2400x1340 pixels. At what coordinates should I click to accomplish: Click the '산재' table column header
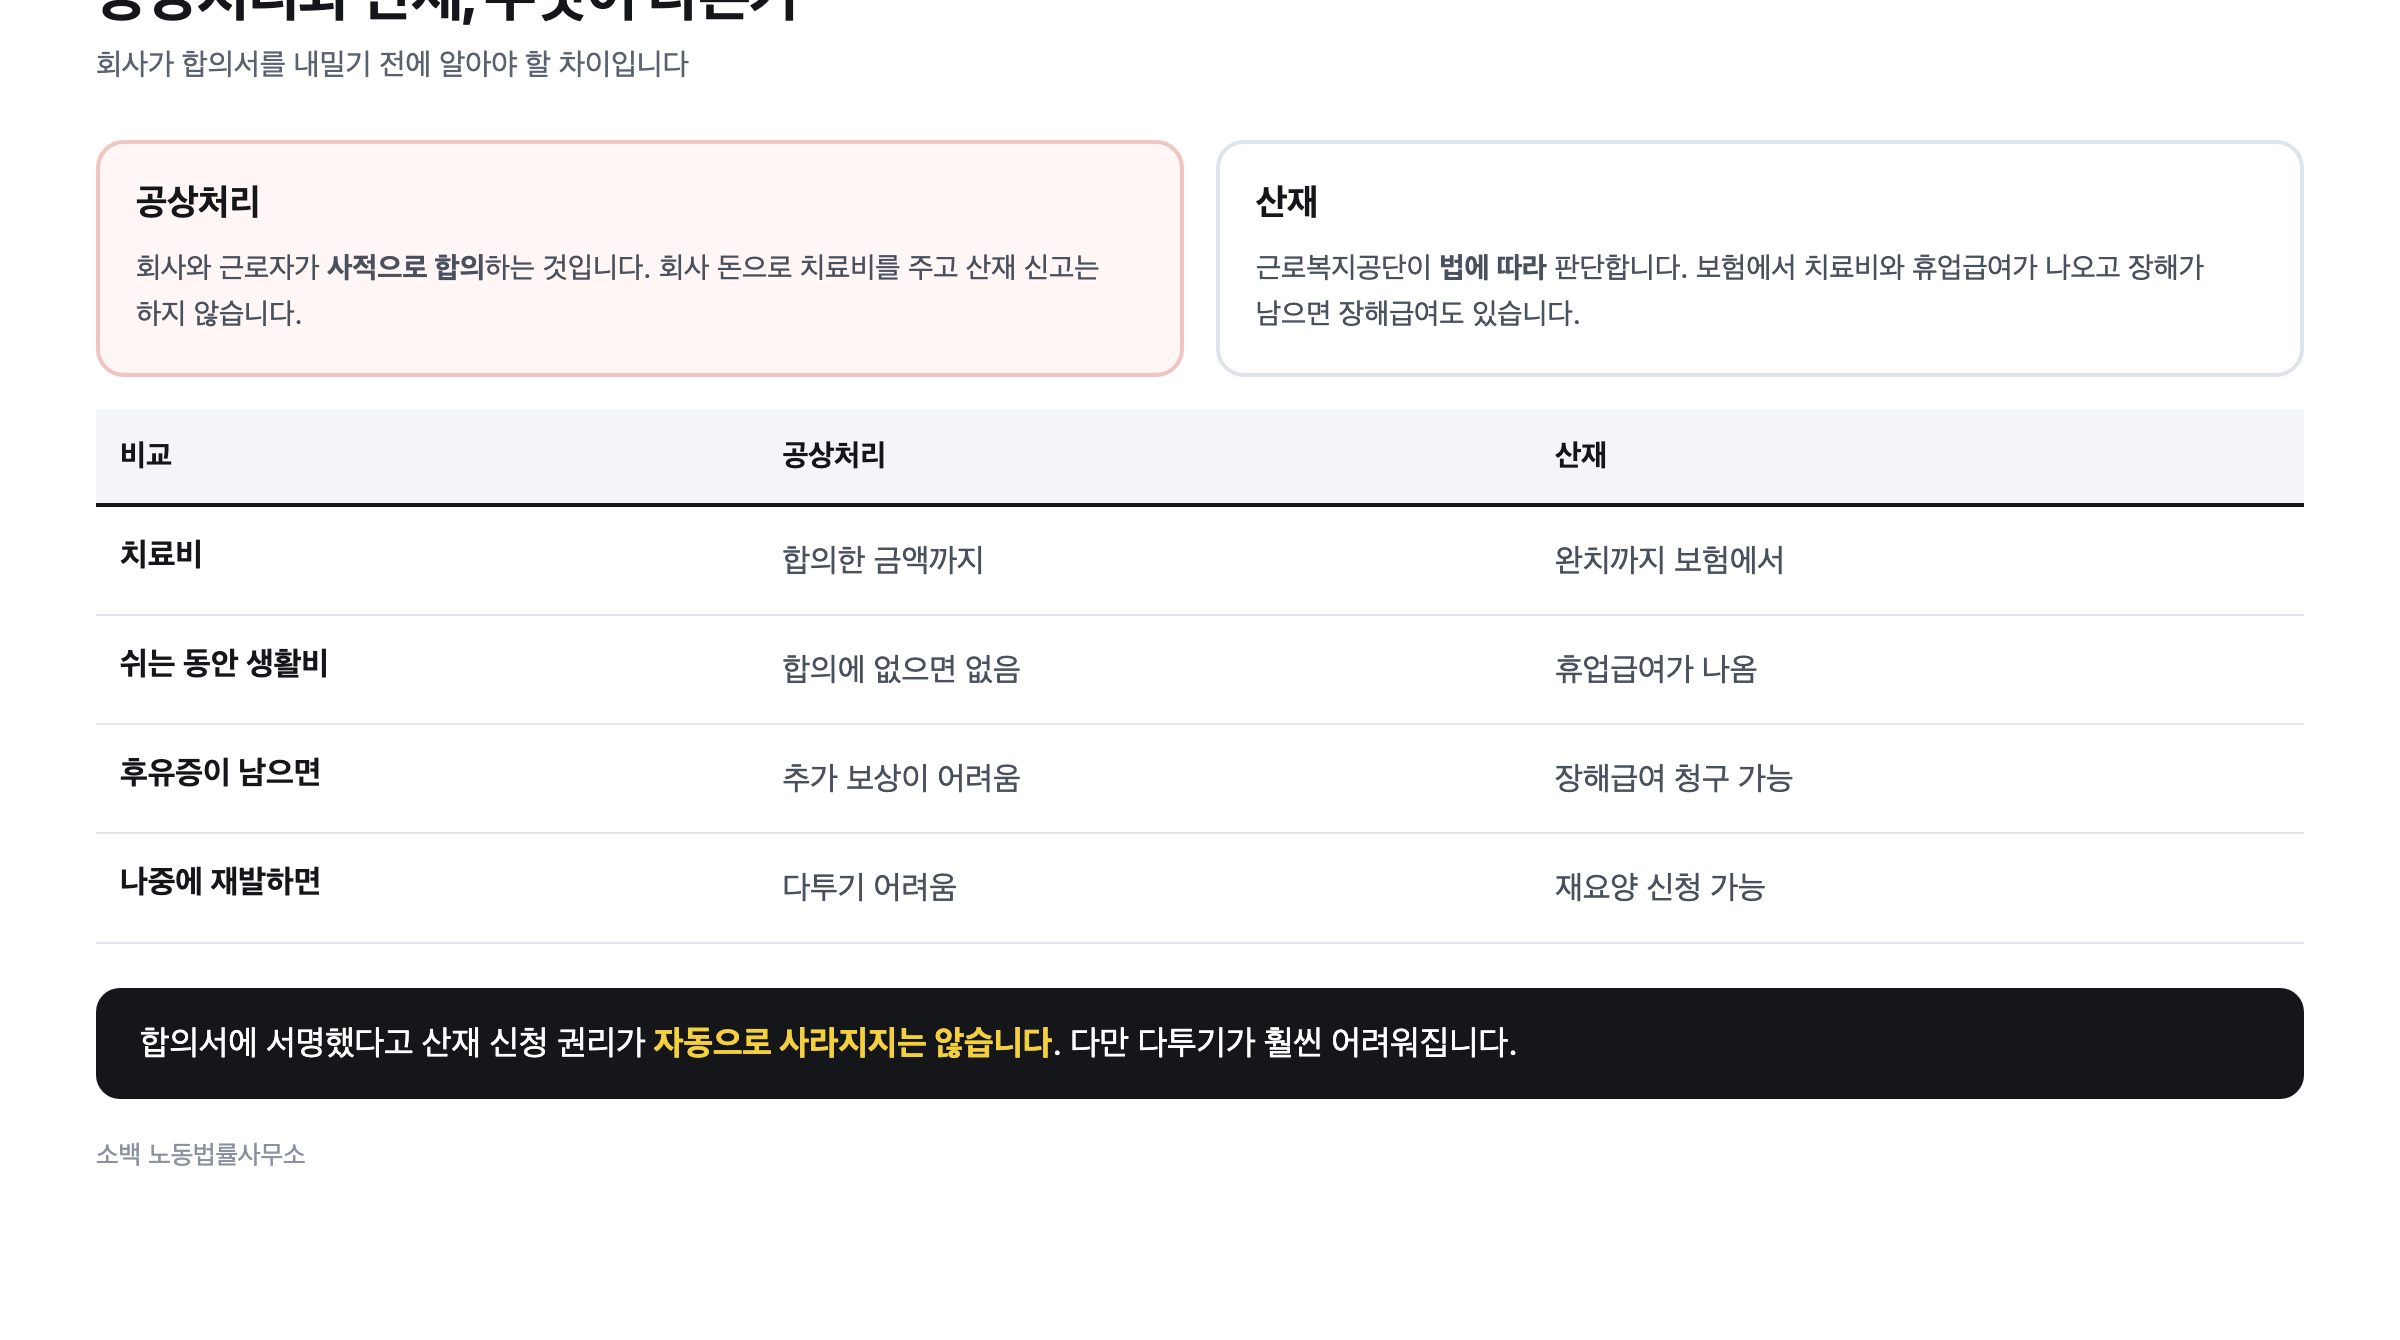[1580, 455]
